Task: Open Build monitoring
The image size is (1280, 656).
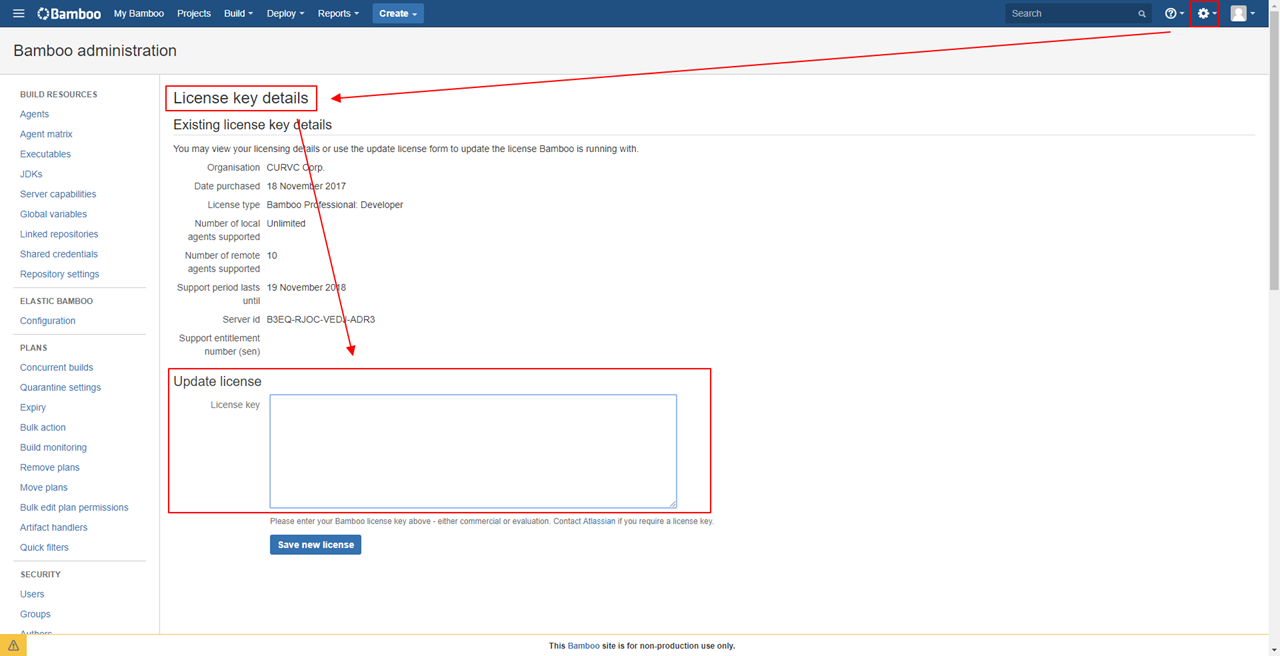Action: pyautogui.click(x=53, y=447)
